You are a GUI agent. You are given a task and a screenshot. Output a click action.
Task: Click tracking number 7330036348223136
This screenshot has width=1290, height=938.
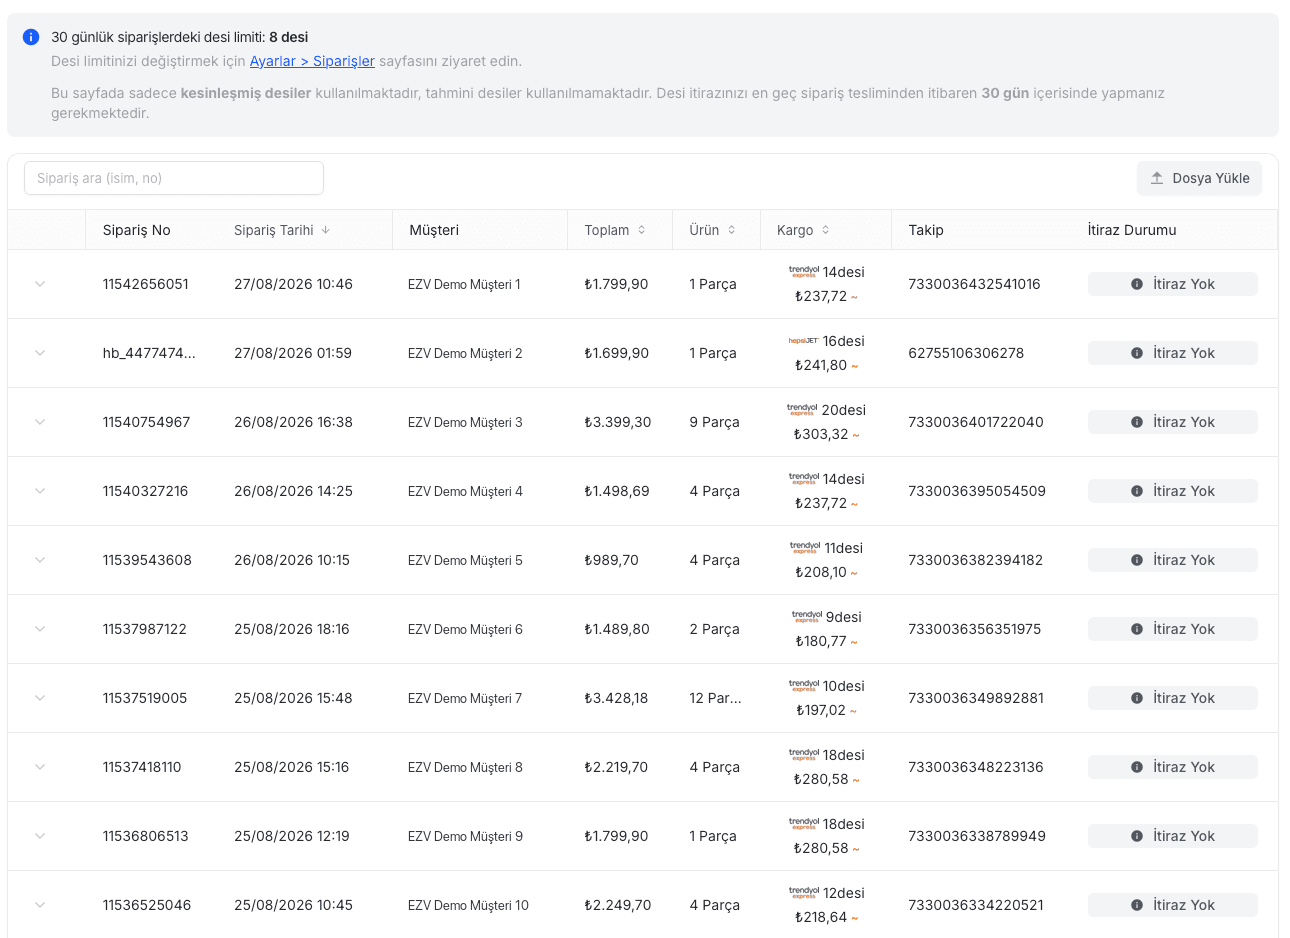point(976,767)
